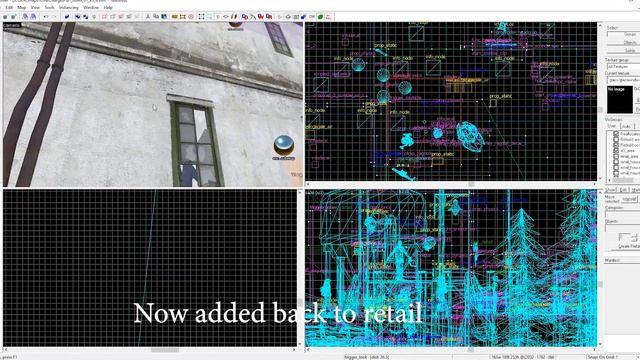
Task: Click the second grid icon in toolbar
Action: click(13, 17)
